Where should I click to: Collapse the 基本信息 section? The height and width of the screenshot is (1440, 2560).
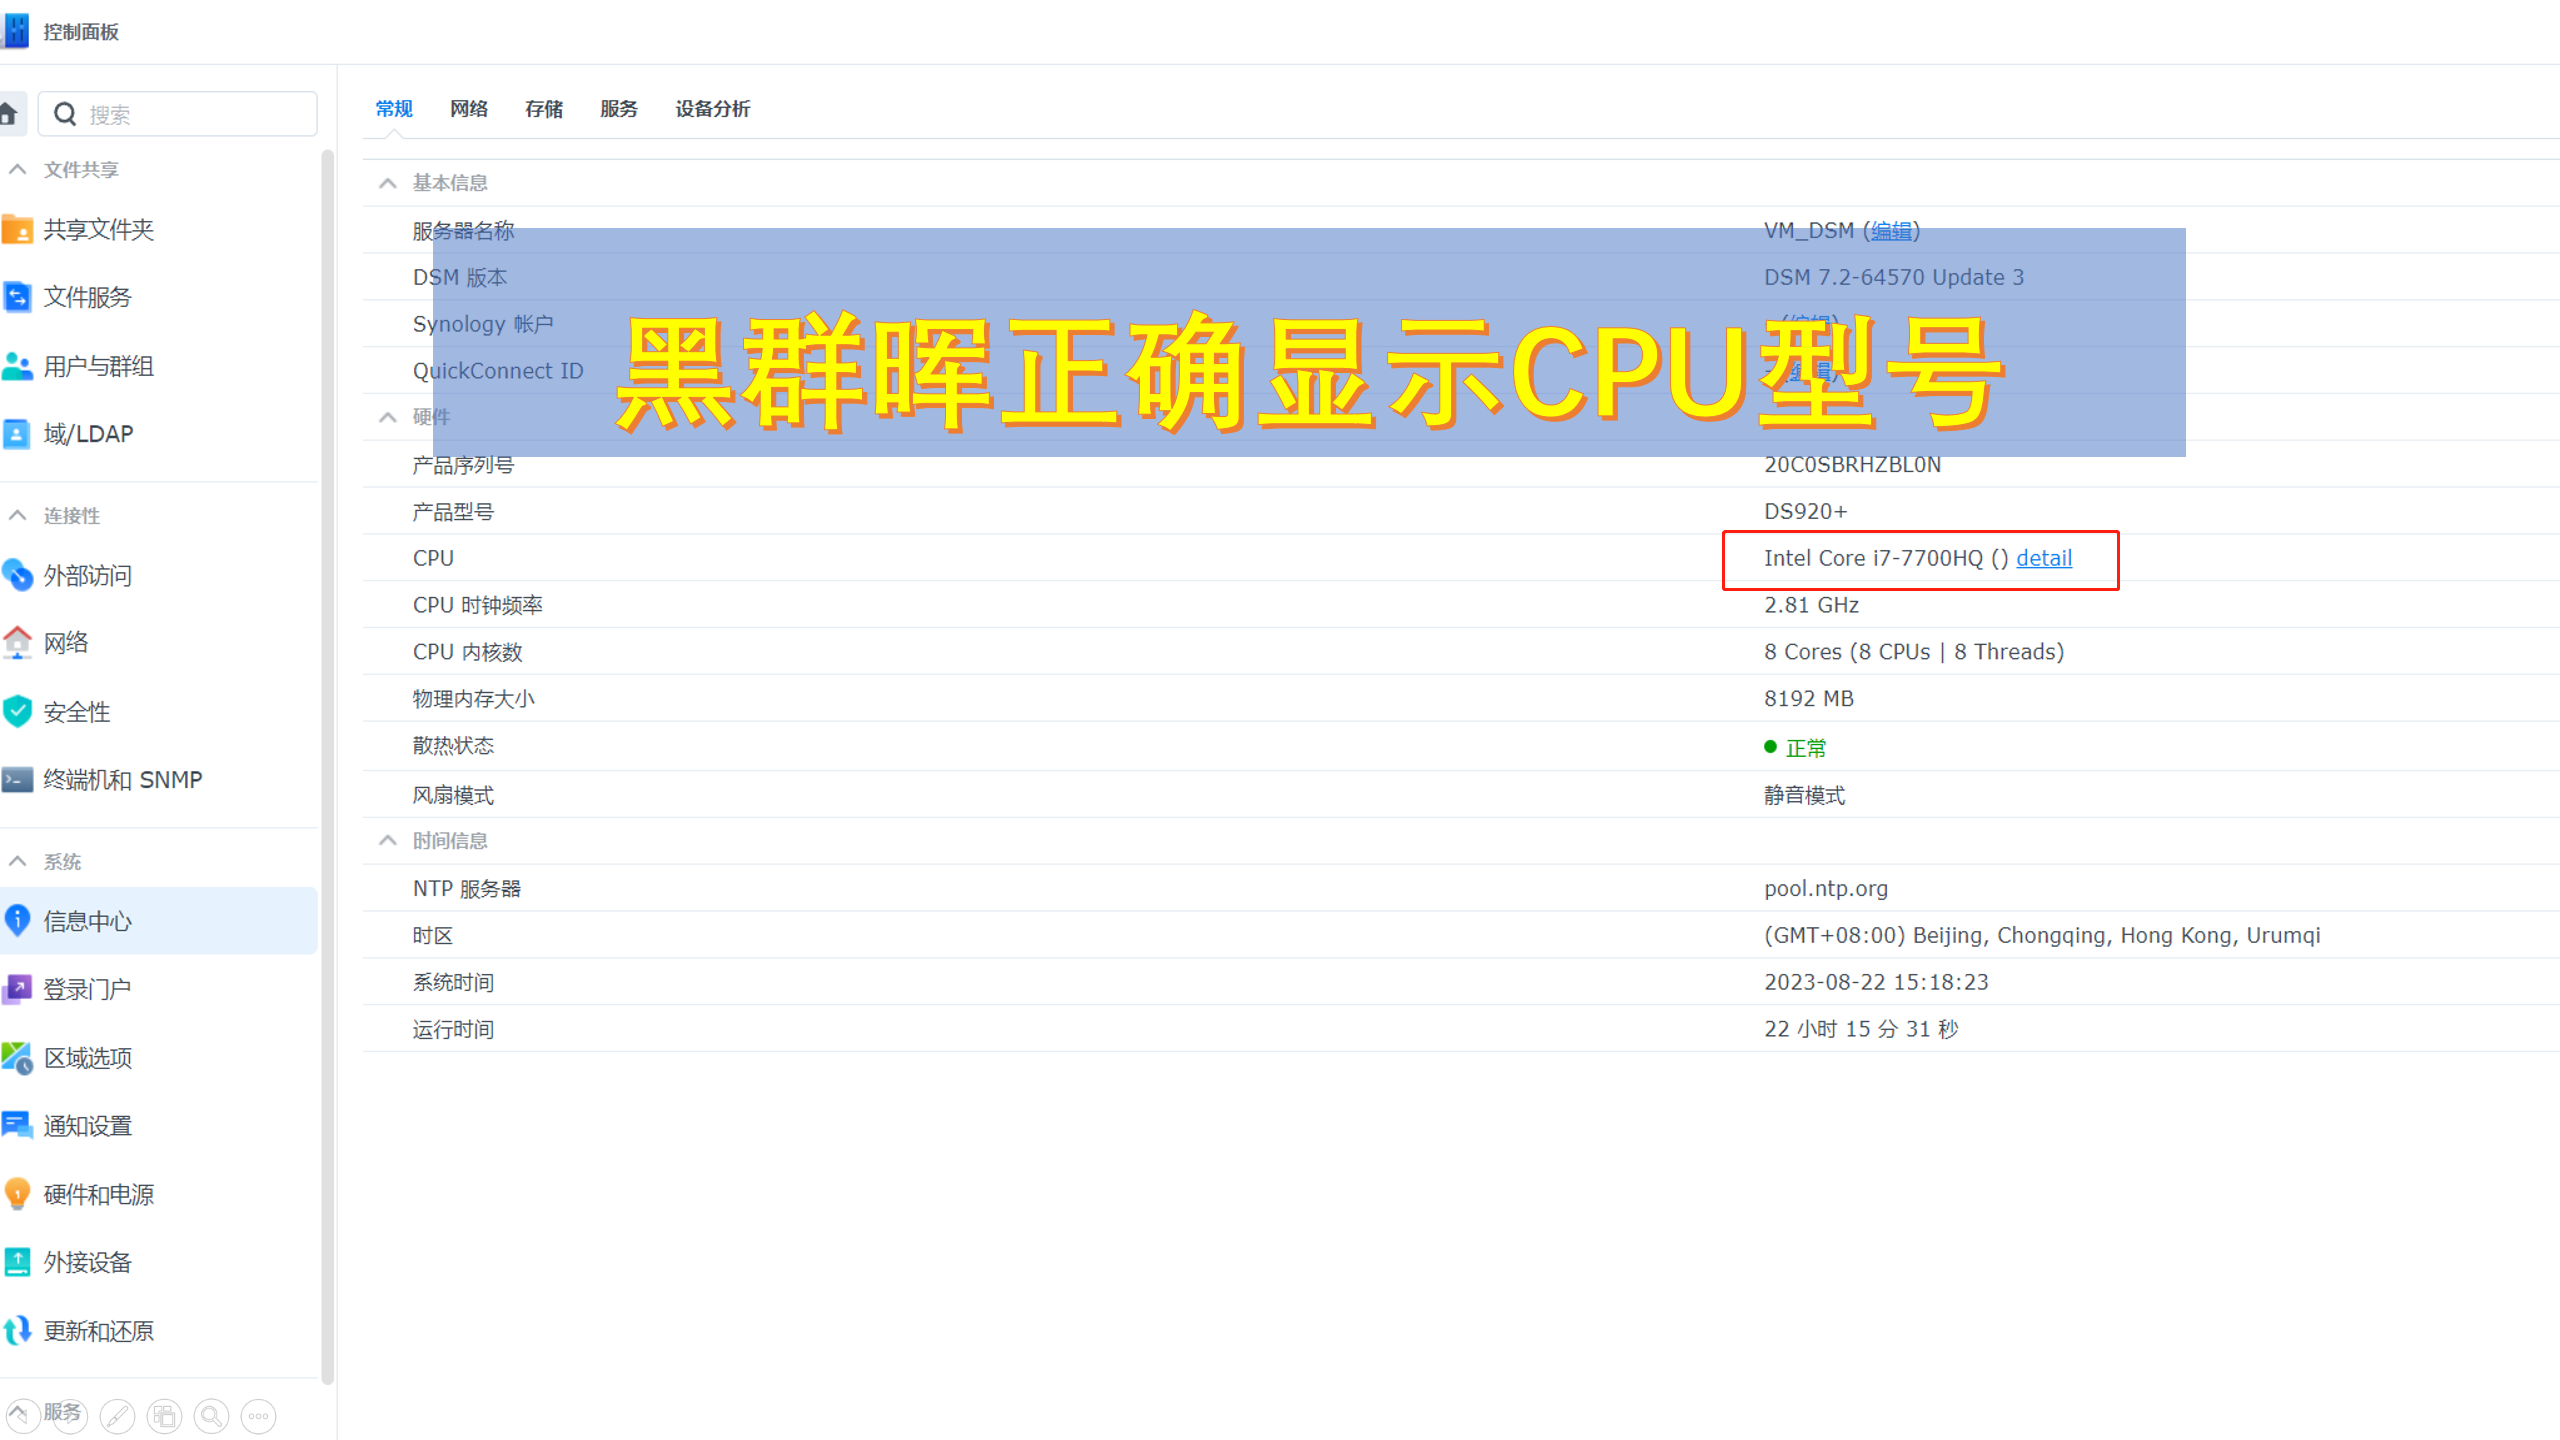(x=388, y=183)
